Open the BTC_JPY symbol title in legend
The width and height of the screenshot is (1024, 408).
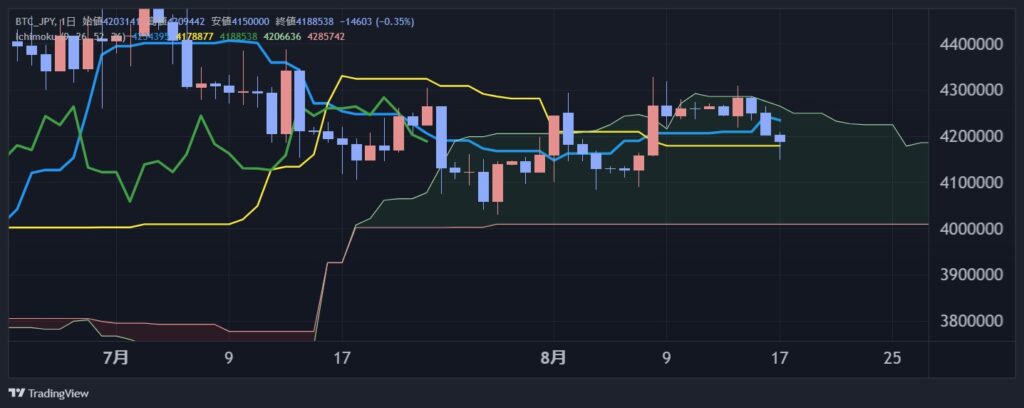(36, 21)
